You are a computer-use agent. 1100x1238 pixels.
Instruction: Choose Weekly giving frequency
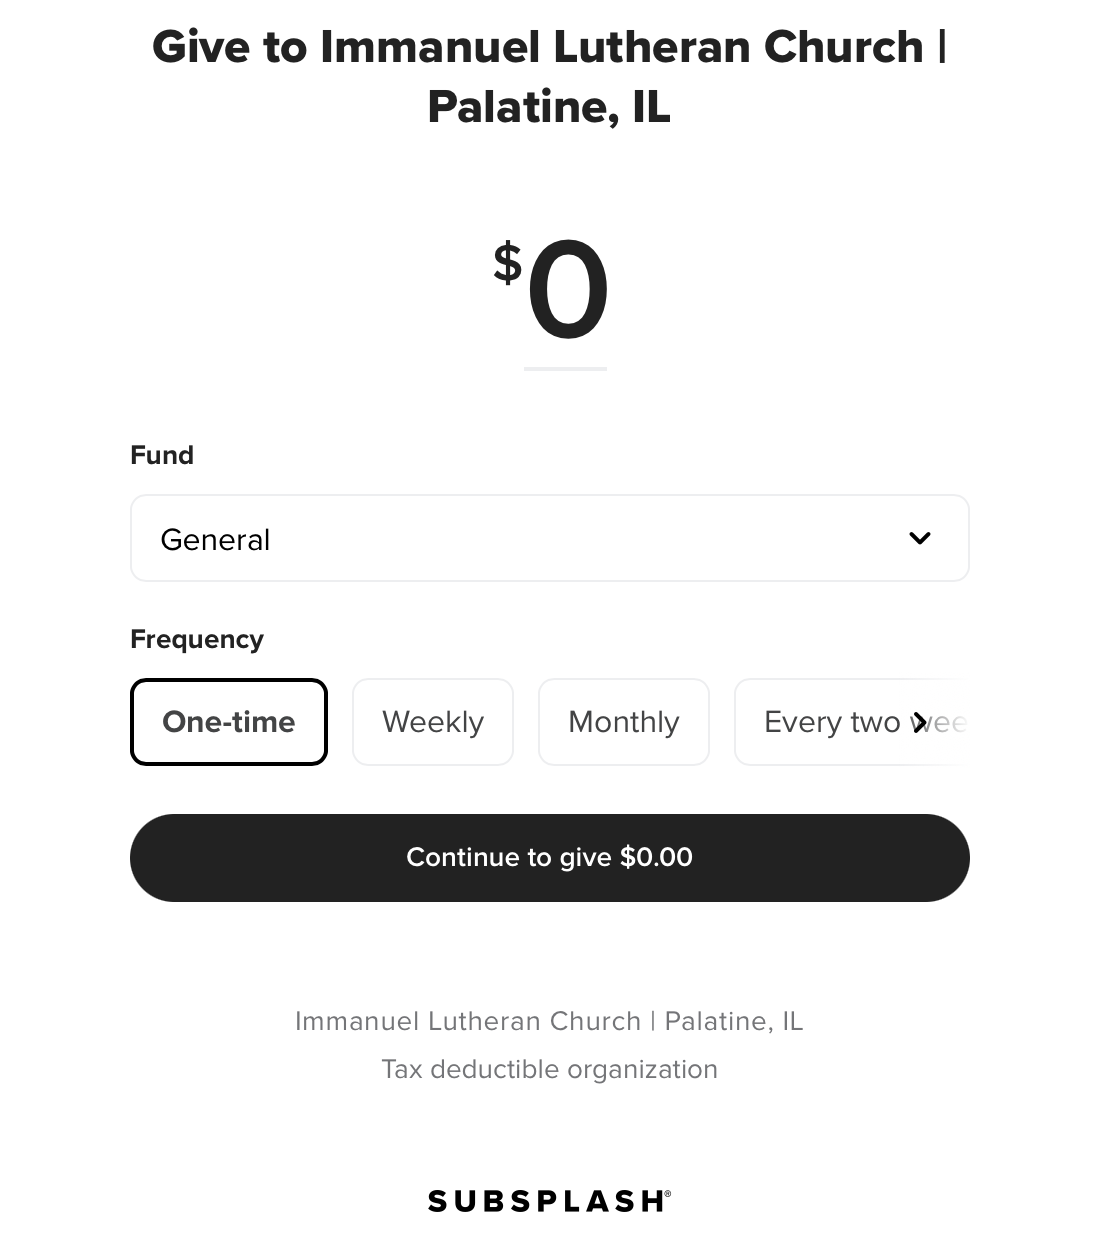[x=433, y=722]
